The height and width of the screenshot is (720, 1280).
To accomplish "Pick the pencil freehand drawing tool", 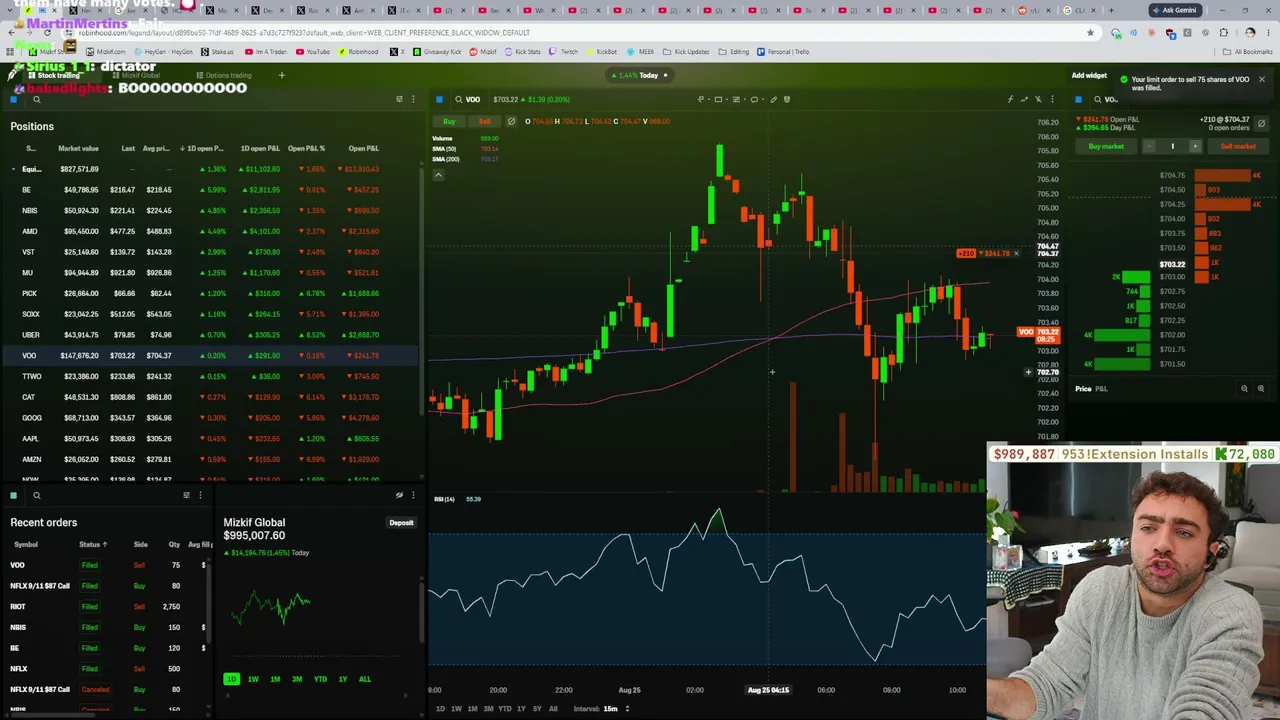I will click(x=773, y=99).
